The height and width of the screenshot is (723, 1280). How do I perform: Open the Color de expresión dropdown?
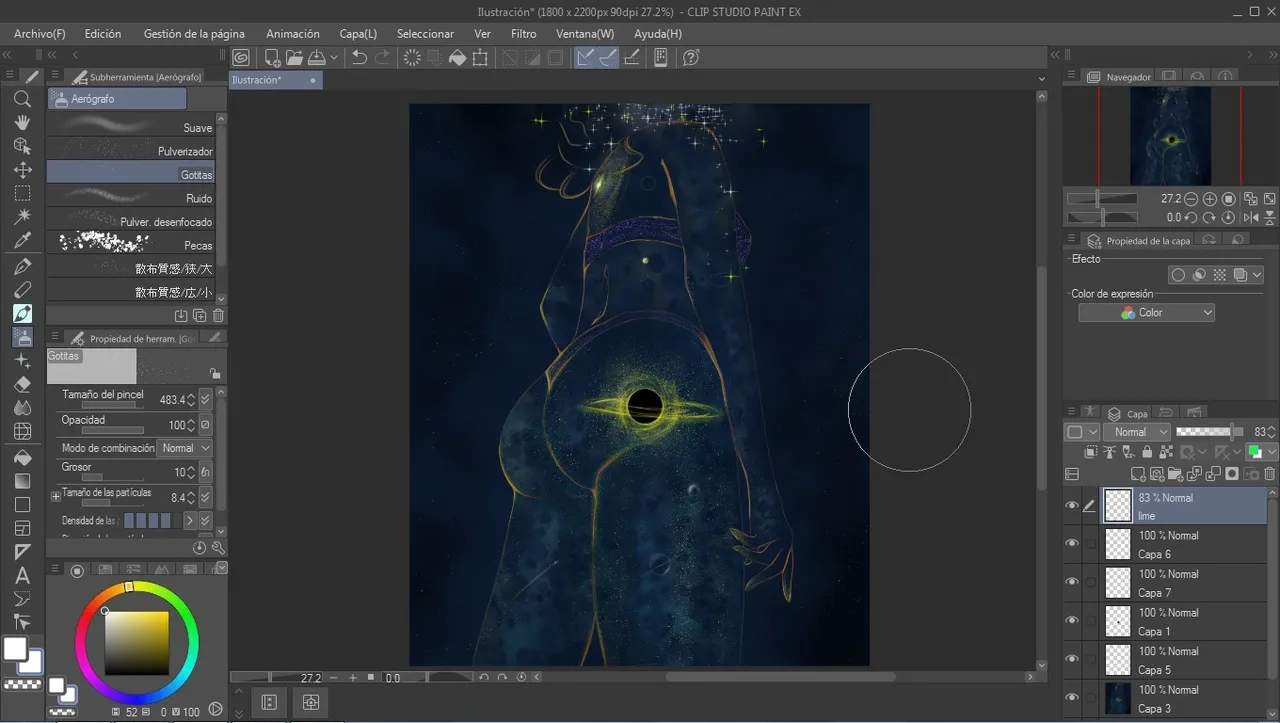[1147, 313]
